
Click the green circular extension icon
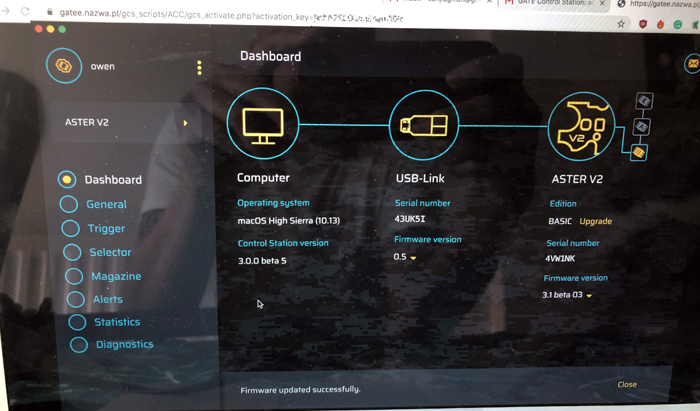[678, 25]
